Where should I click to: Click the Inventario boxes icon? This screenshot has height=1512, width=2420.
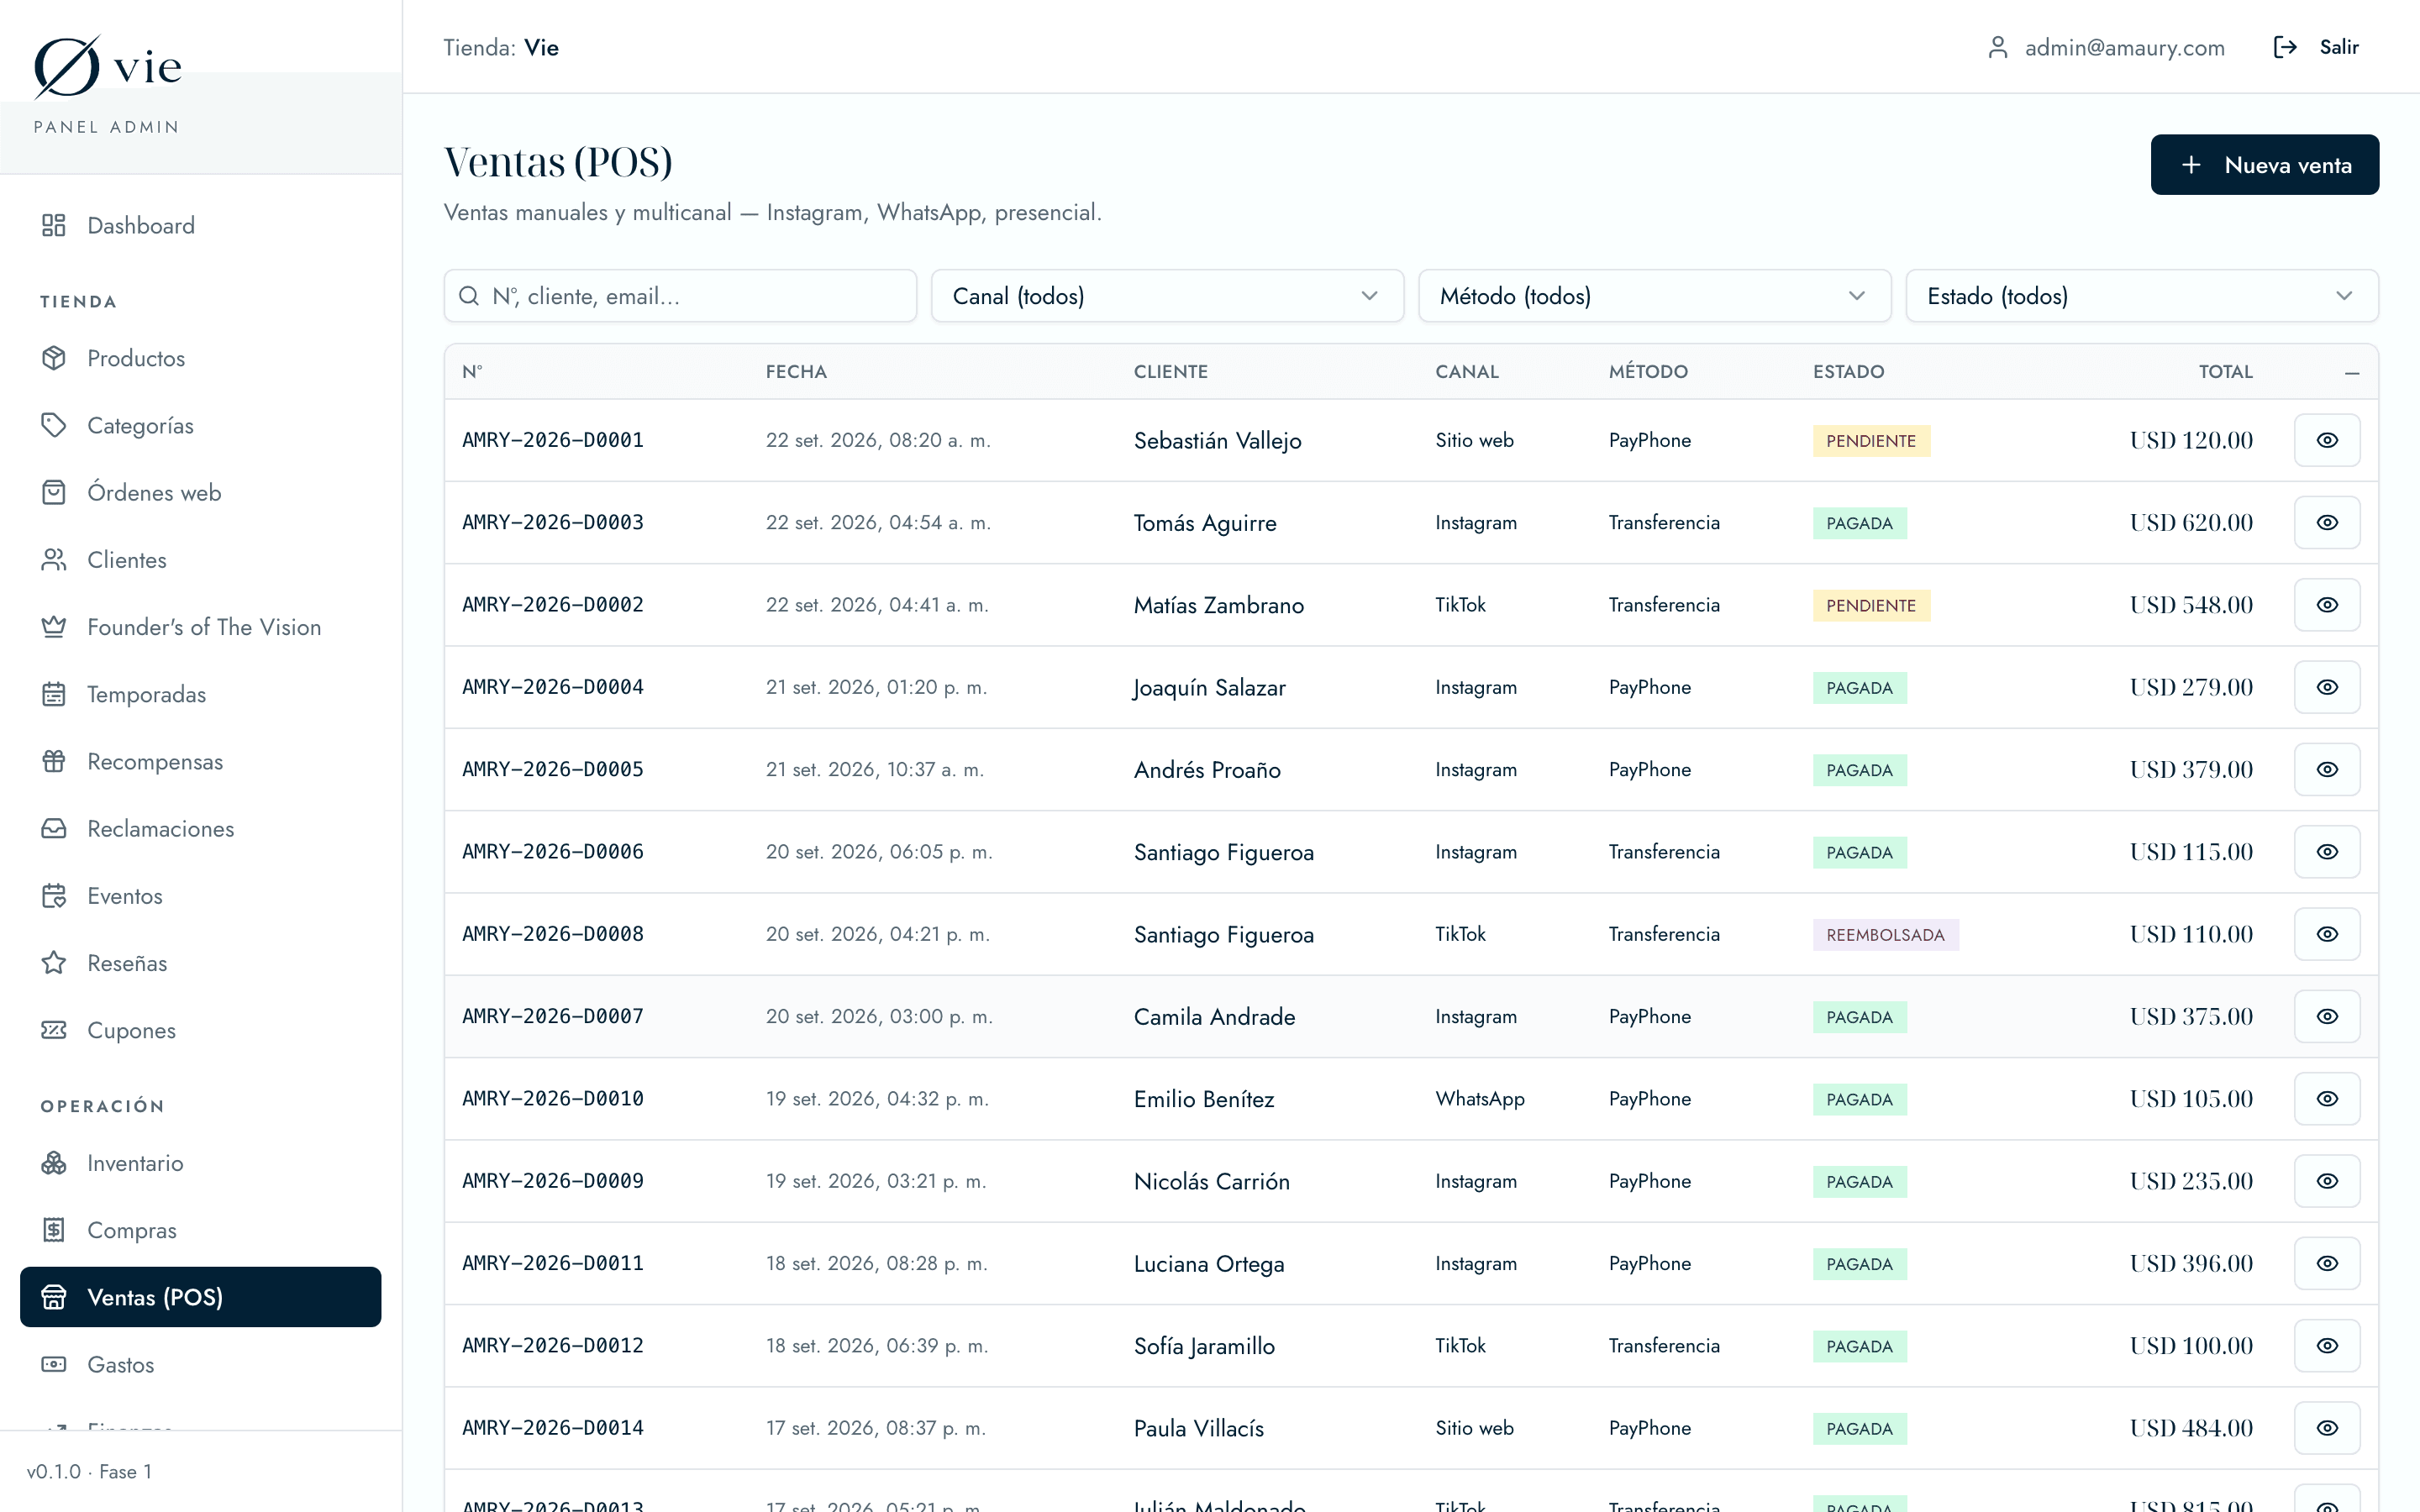click(54, 1163)
